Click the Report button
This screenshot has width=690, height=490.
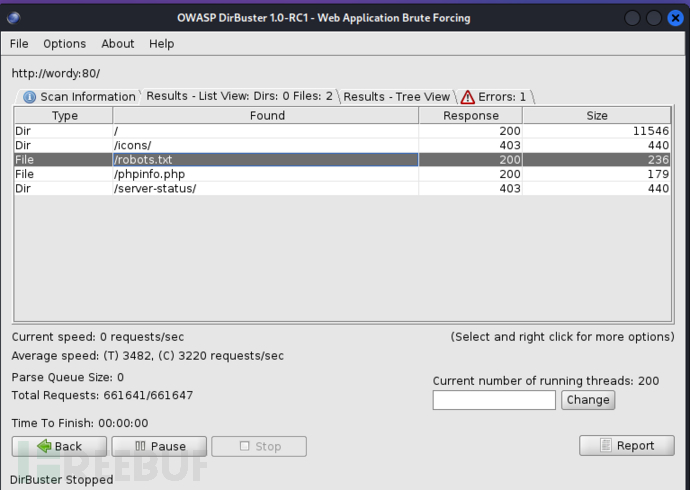pos(626,446)
